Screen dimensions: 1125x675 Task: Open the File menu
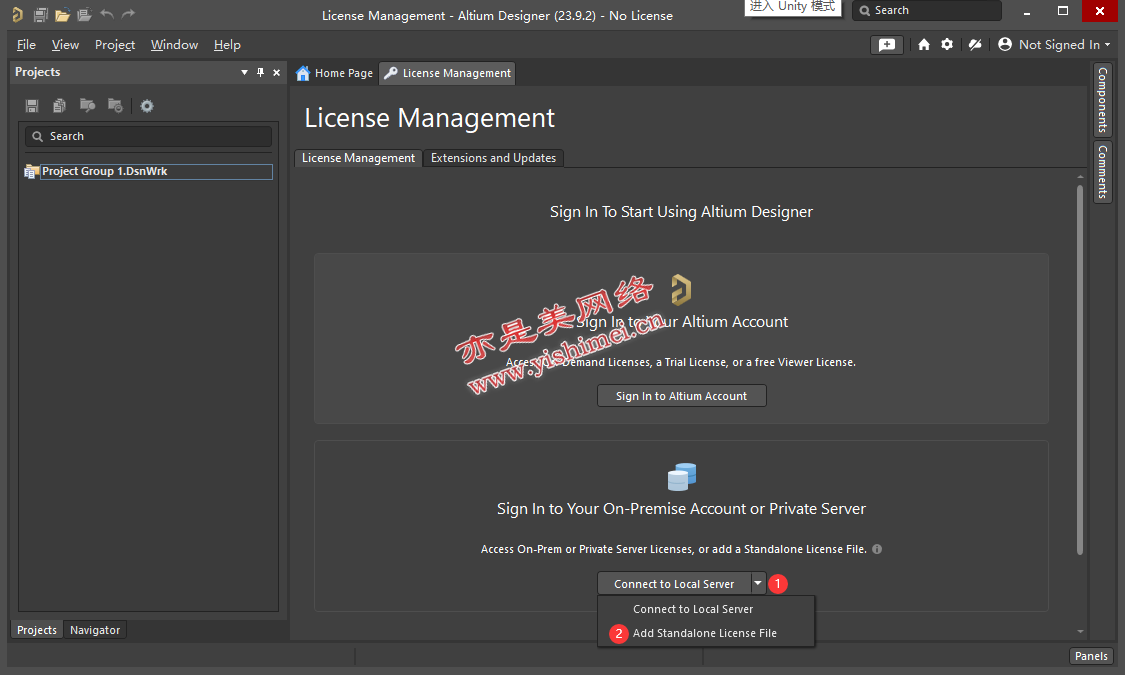[x=27, y=44]
